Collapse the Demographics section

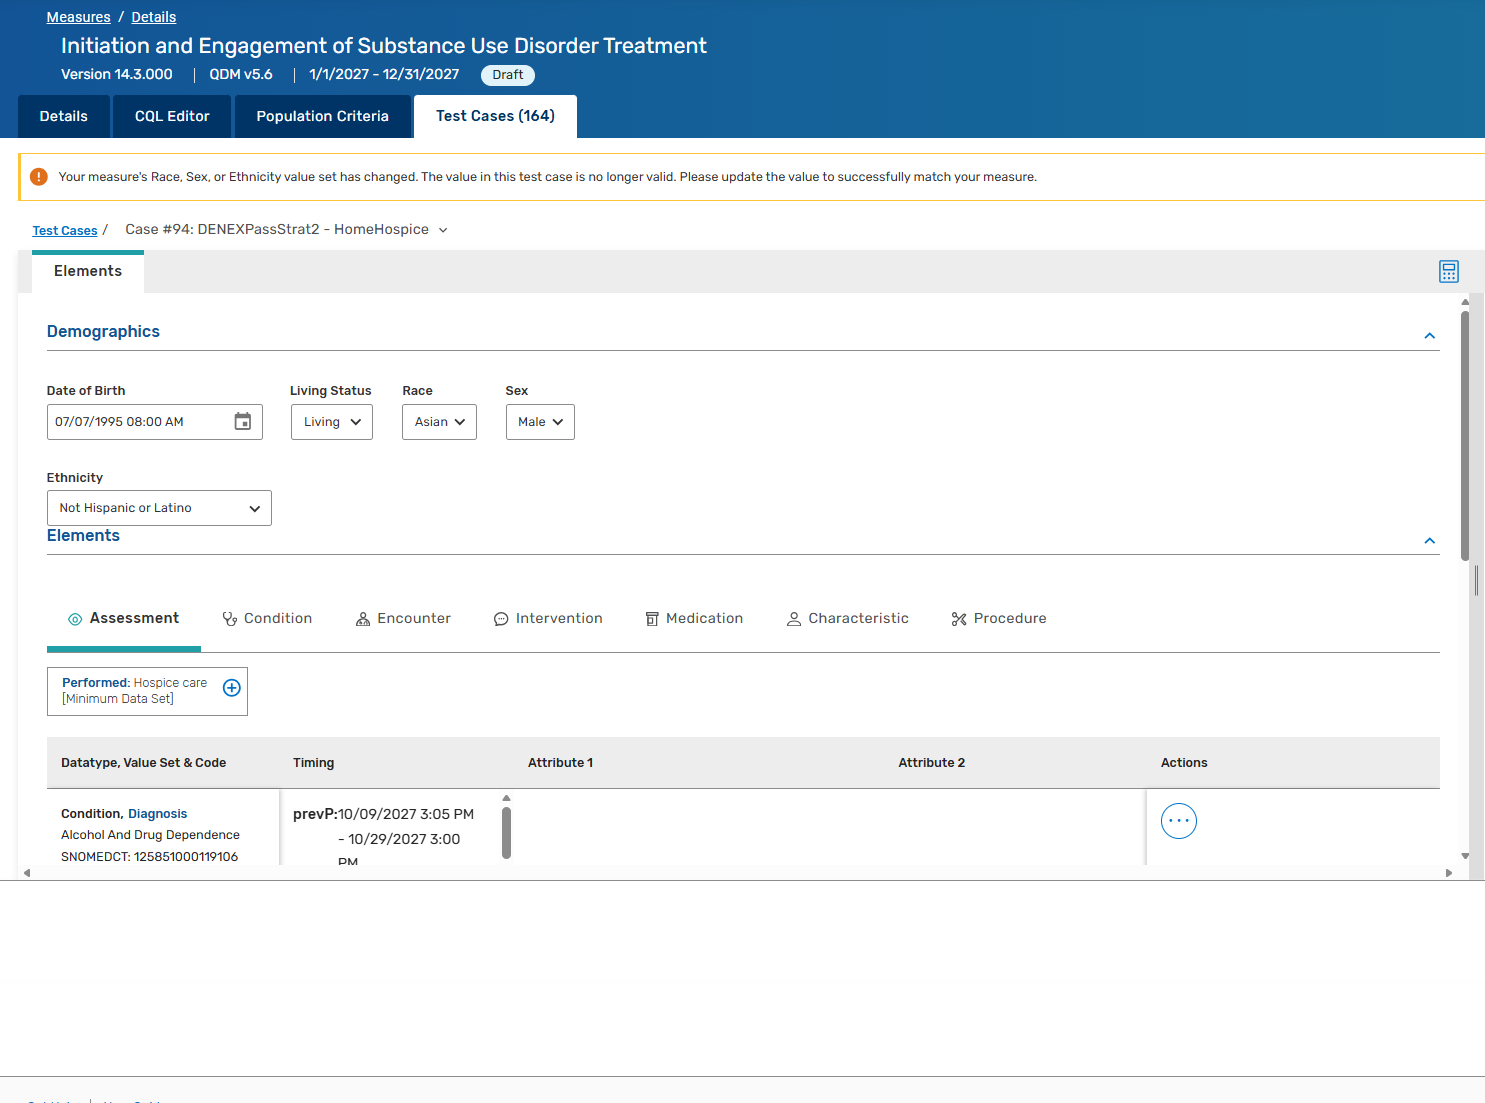point(1429,336)
